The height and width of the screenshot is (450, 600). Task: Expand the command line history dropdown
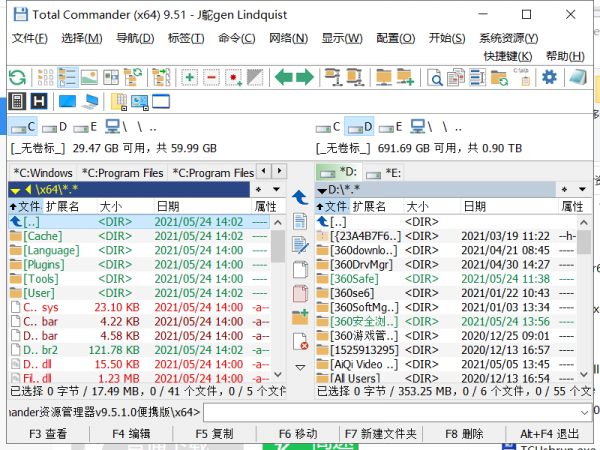tap(584, 412)
